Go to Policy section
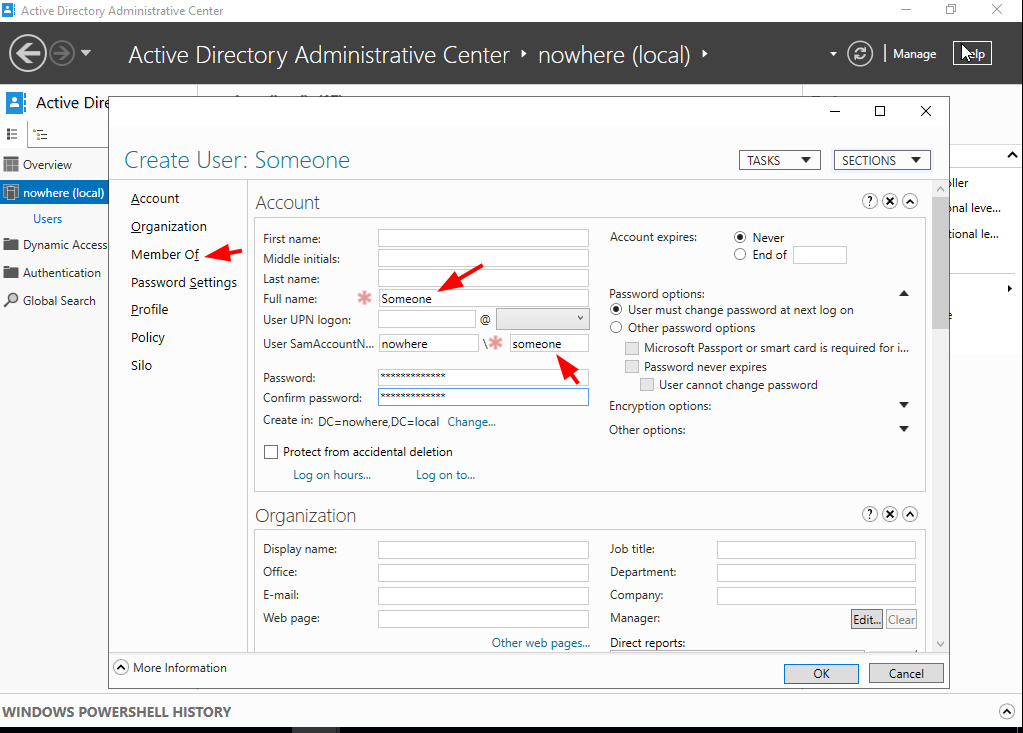This screenshot has width=1023, height=733. [x=147, y=337]
